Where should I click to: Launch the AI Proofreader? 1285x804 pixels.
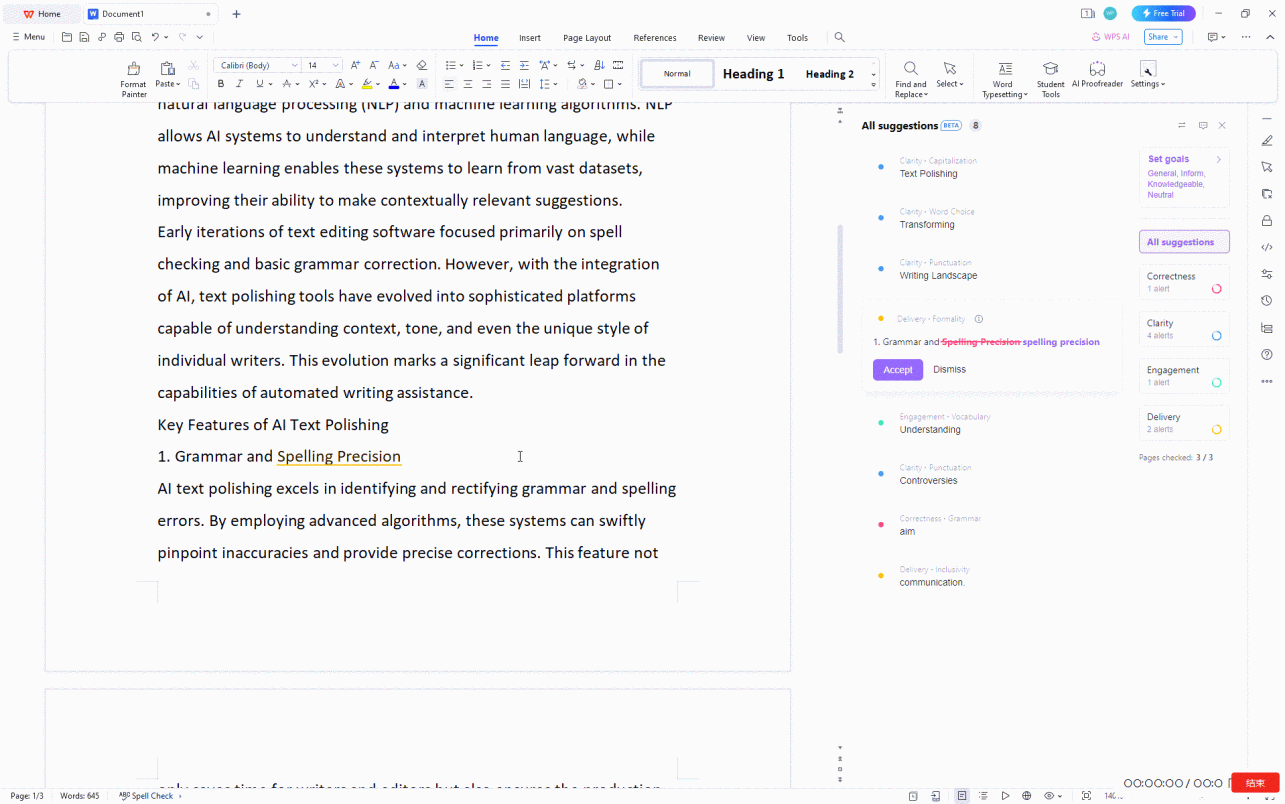point(1097,75)
